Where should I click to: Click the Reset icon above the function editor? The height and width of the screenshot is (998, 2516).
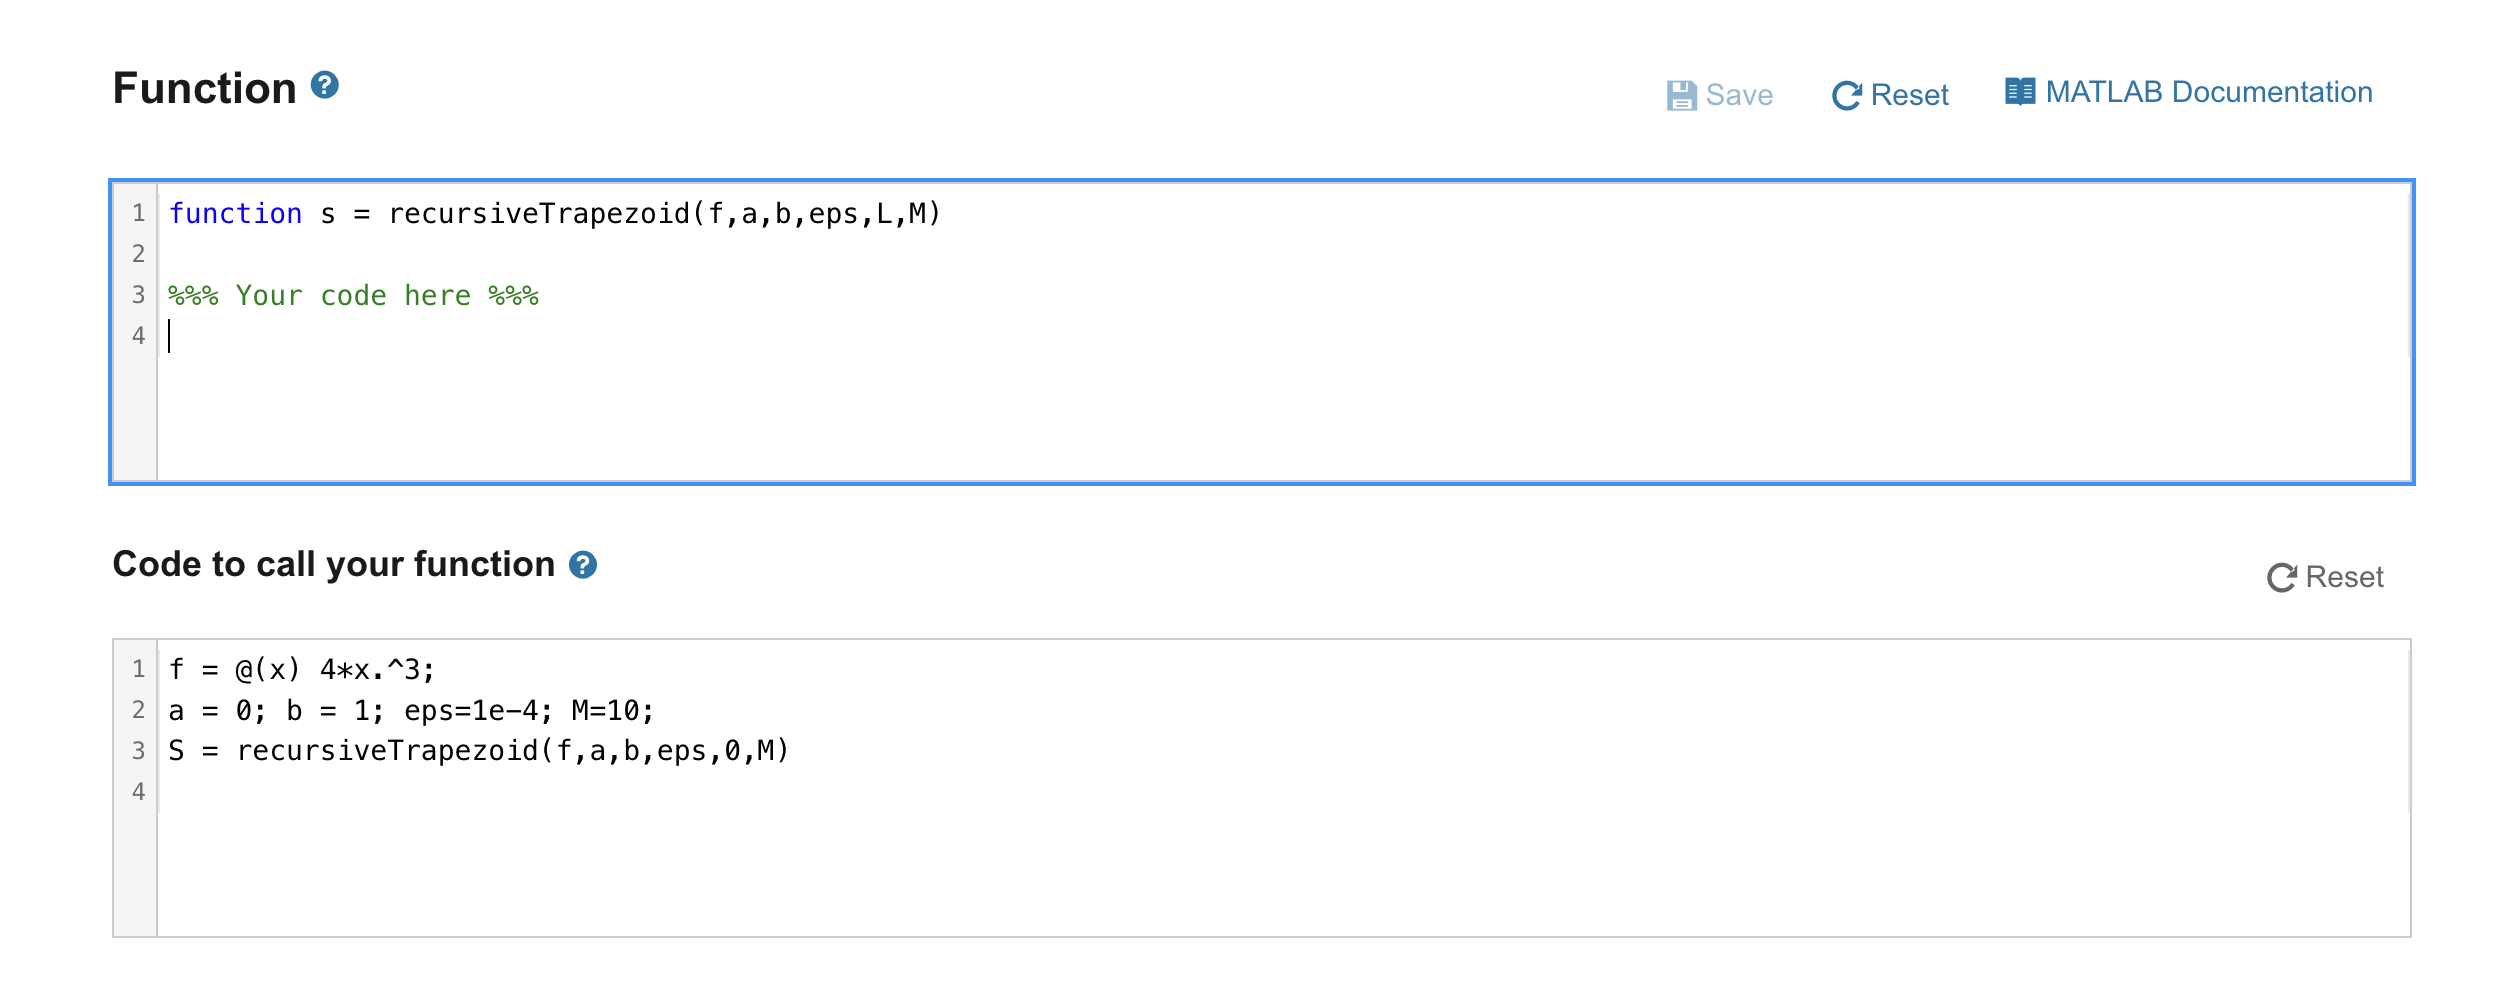pyautogui.click(x=1845, y=95)
